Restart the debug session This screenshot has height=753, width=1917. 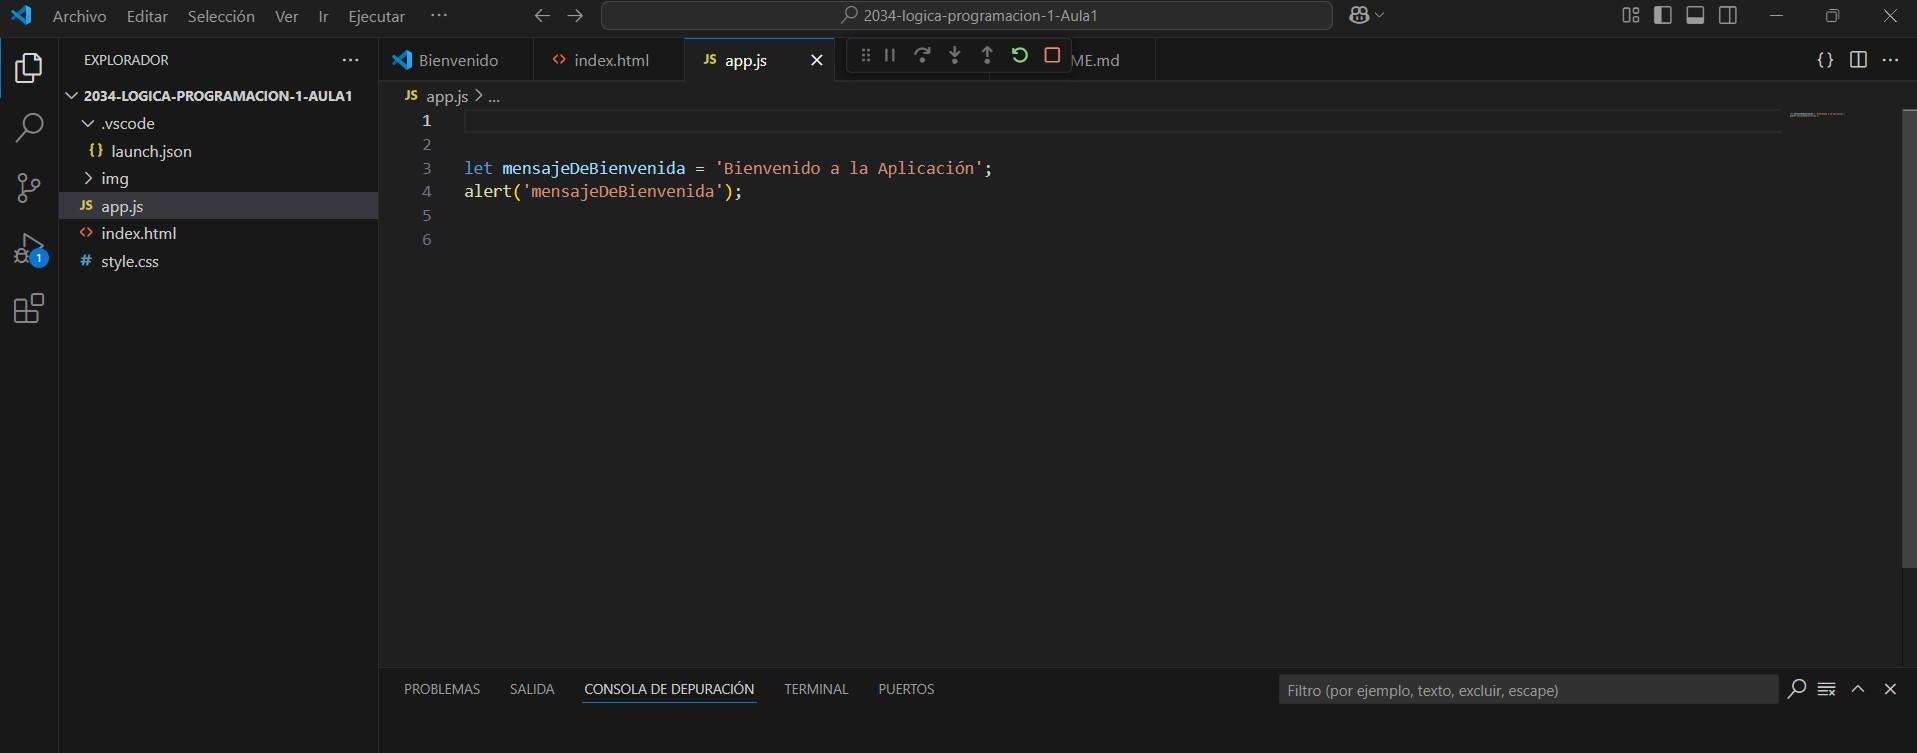coord(1019,55)
